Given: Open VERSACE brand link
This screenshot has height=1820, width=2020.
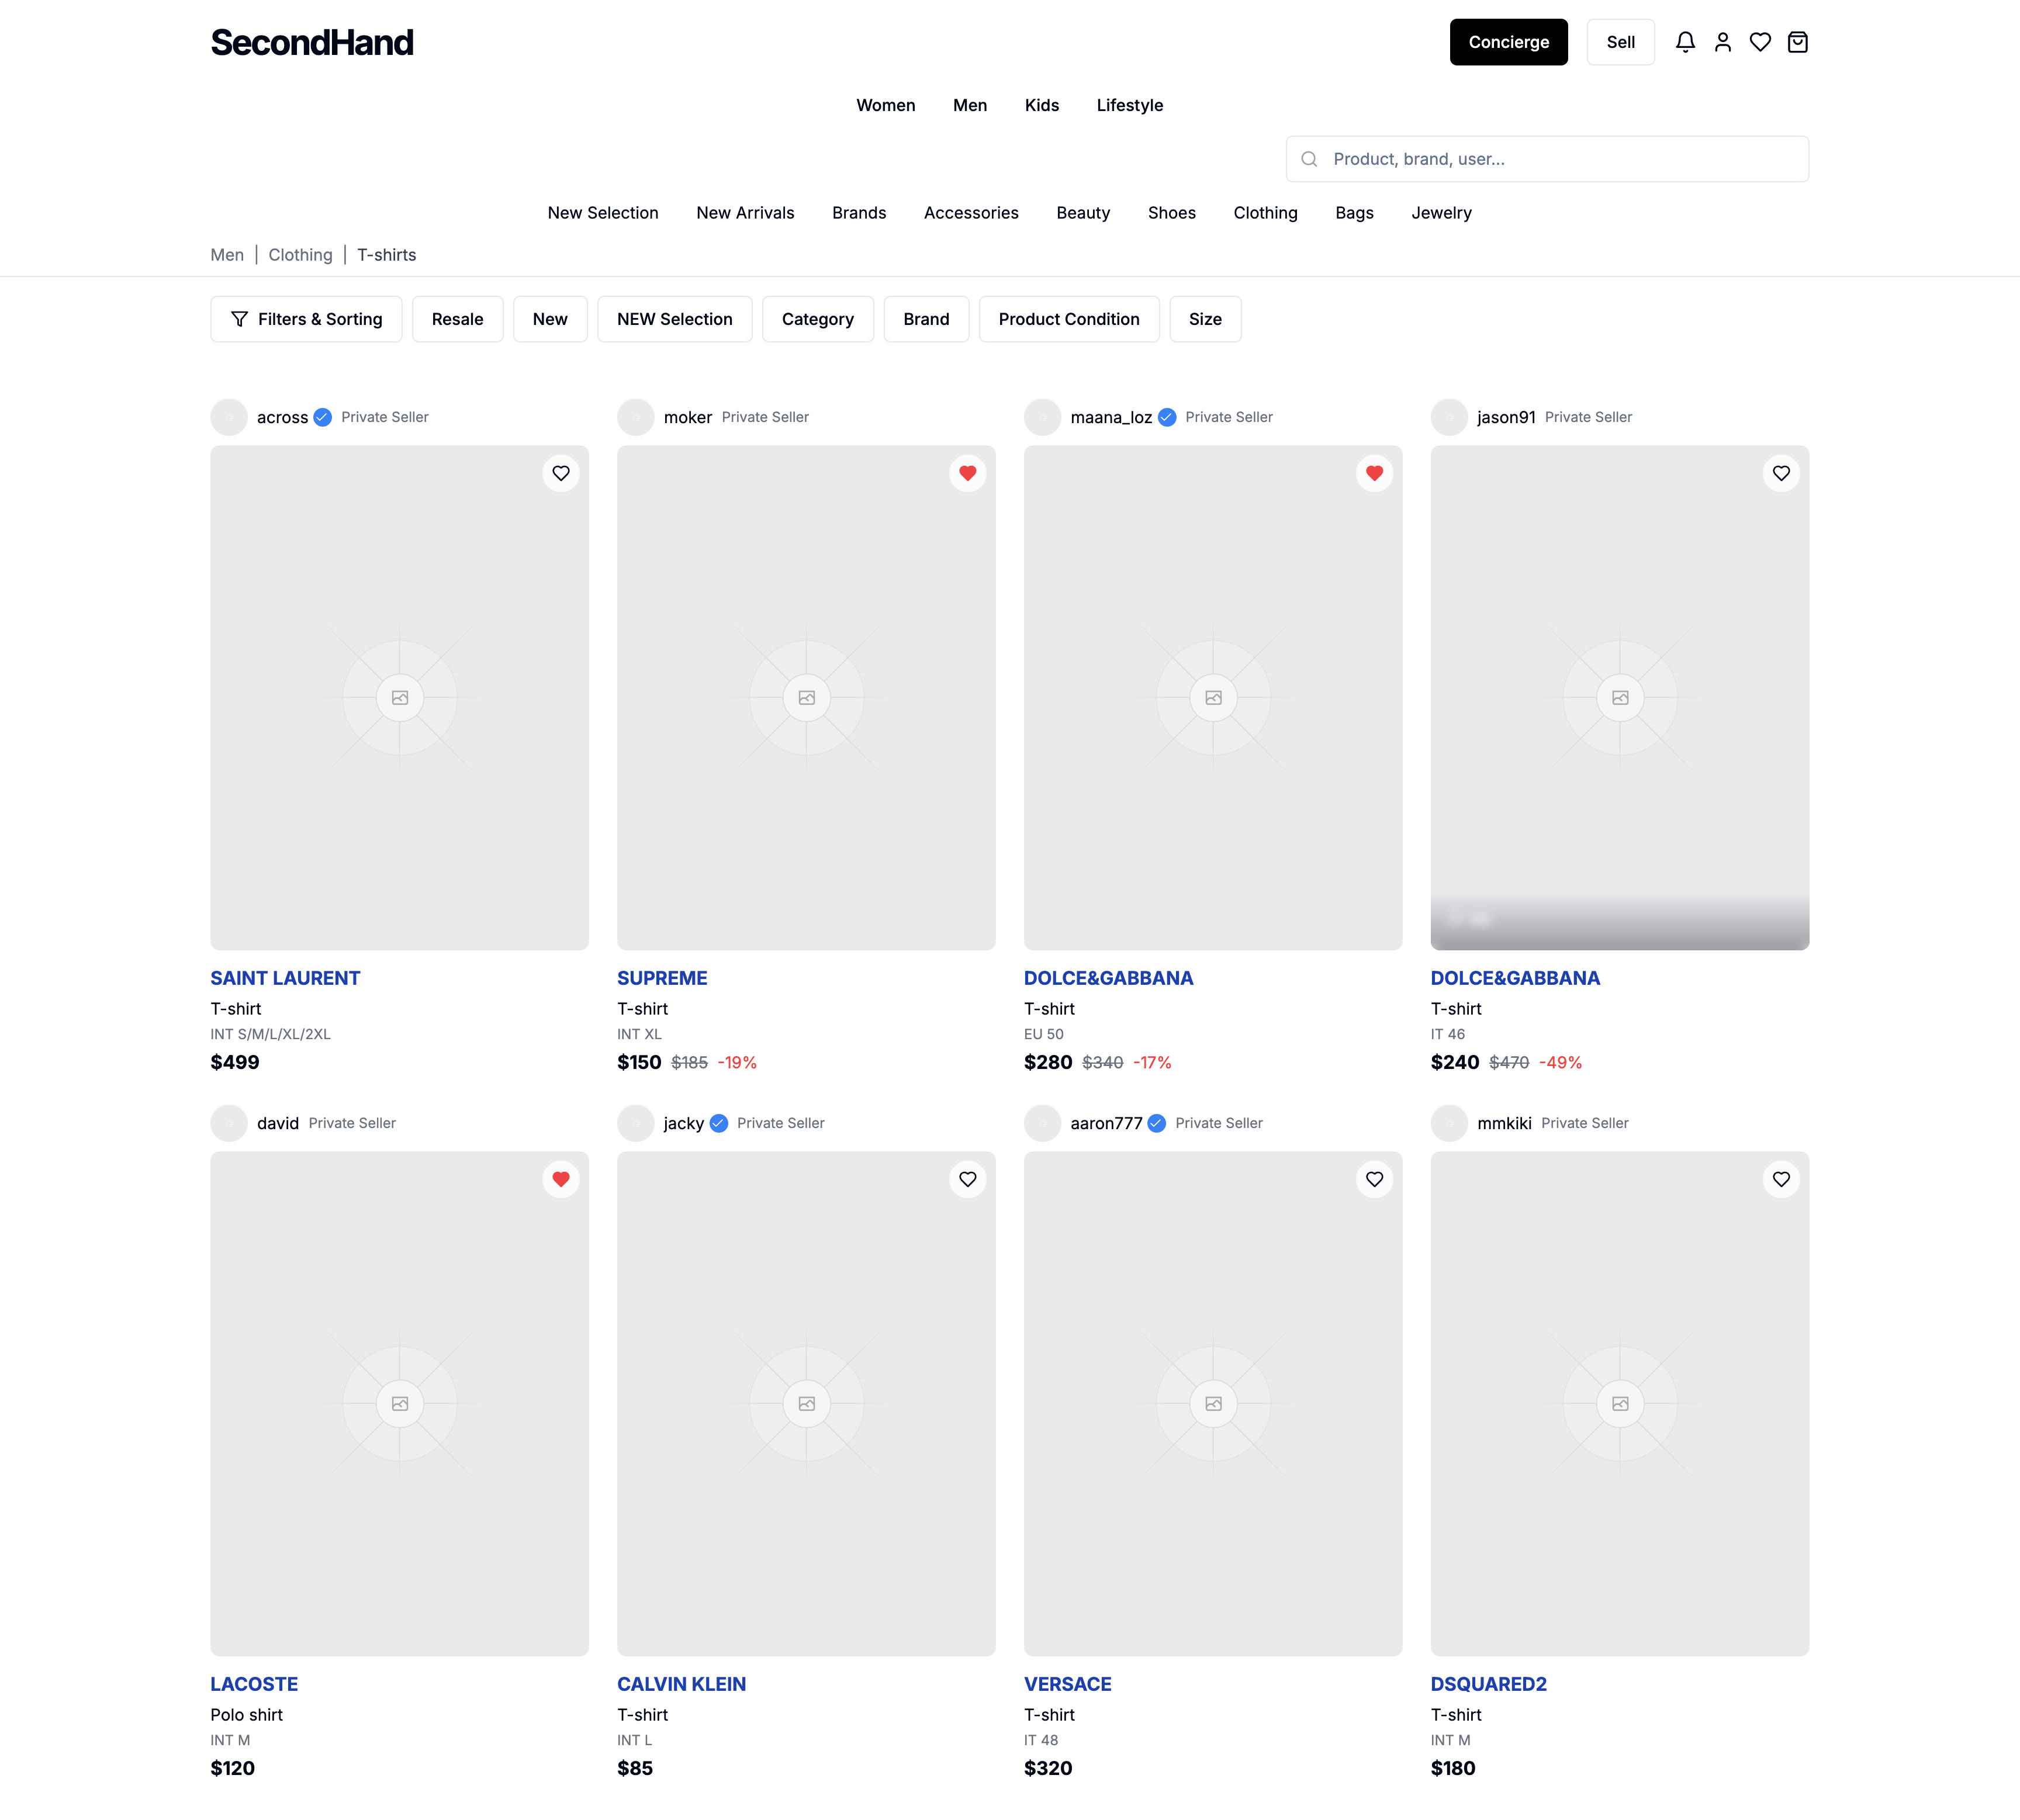Looking at the screenshot, I should click(1067, 1684).
